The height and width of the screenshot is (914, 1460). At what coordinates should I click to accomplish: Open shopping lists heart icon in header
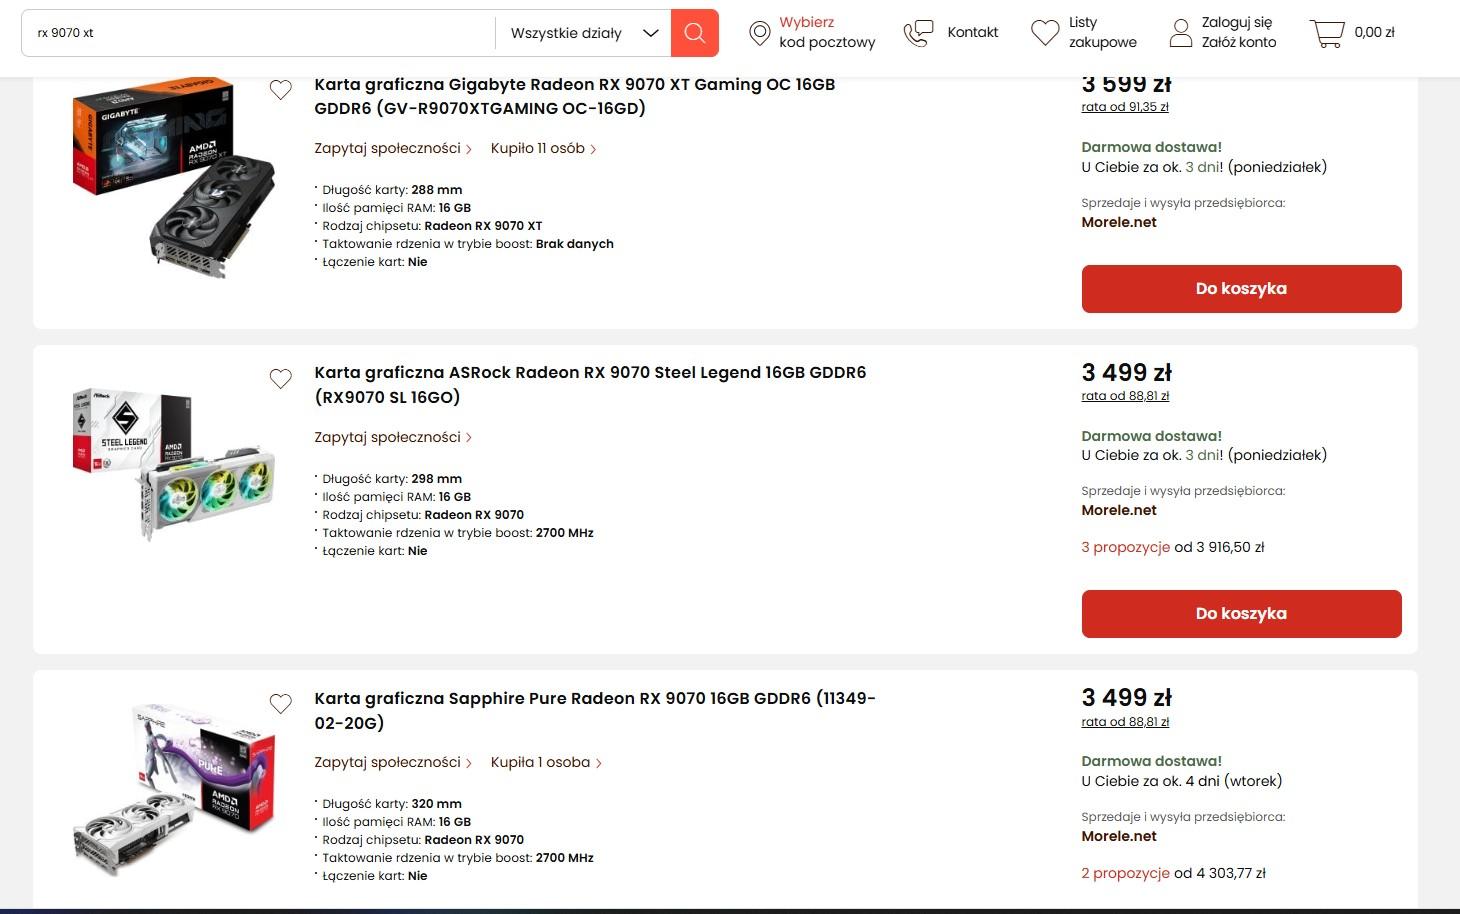(x=1045, y=33)
